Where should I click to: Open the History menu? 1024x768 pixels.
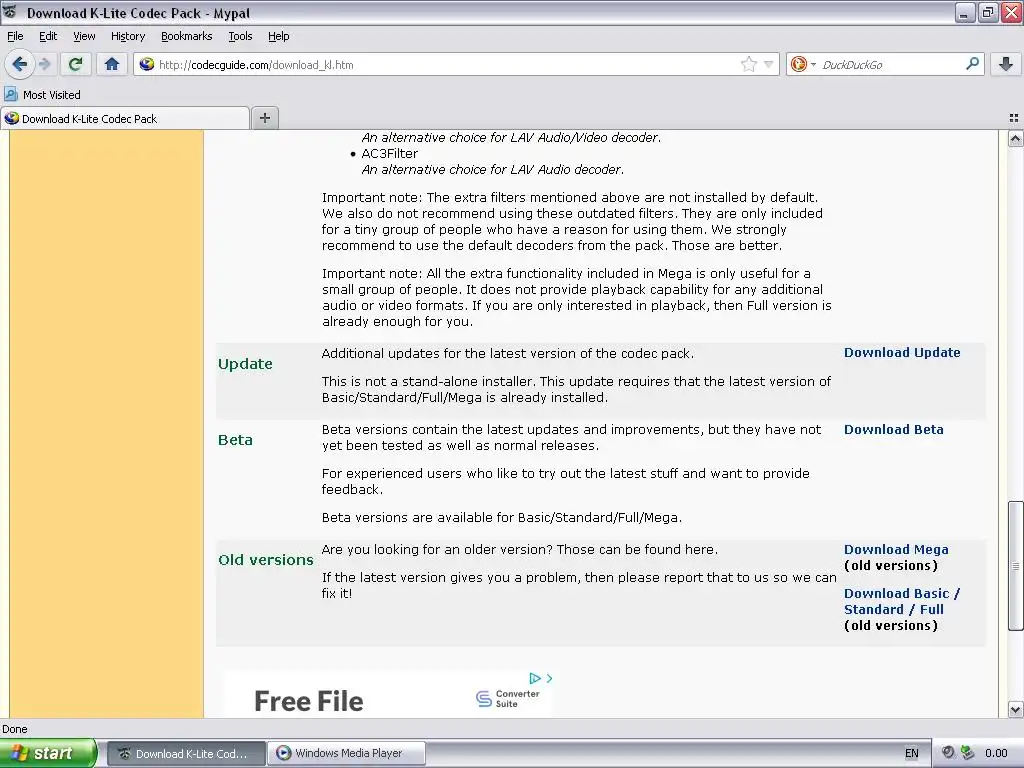click(x=128, y=36)
